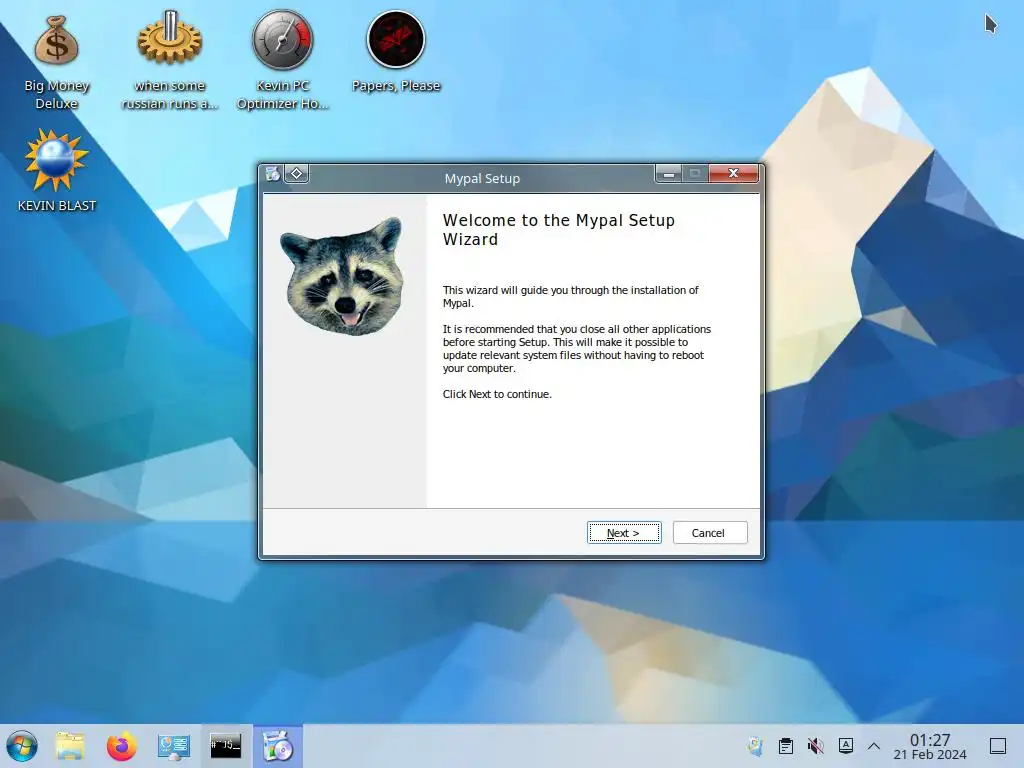
Task: Open keyboard layout tray indicator
Action: click(x=846, y=745)
